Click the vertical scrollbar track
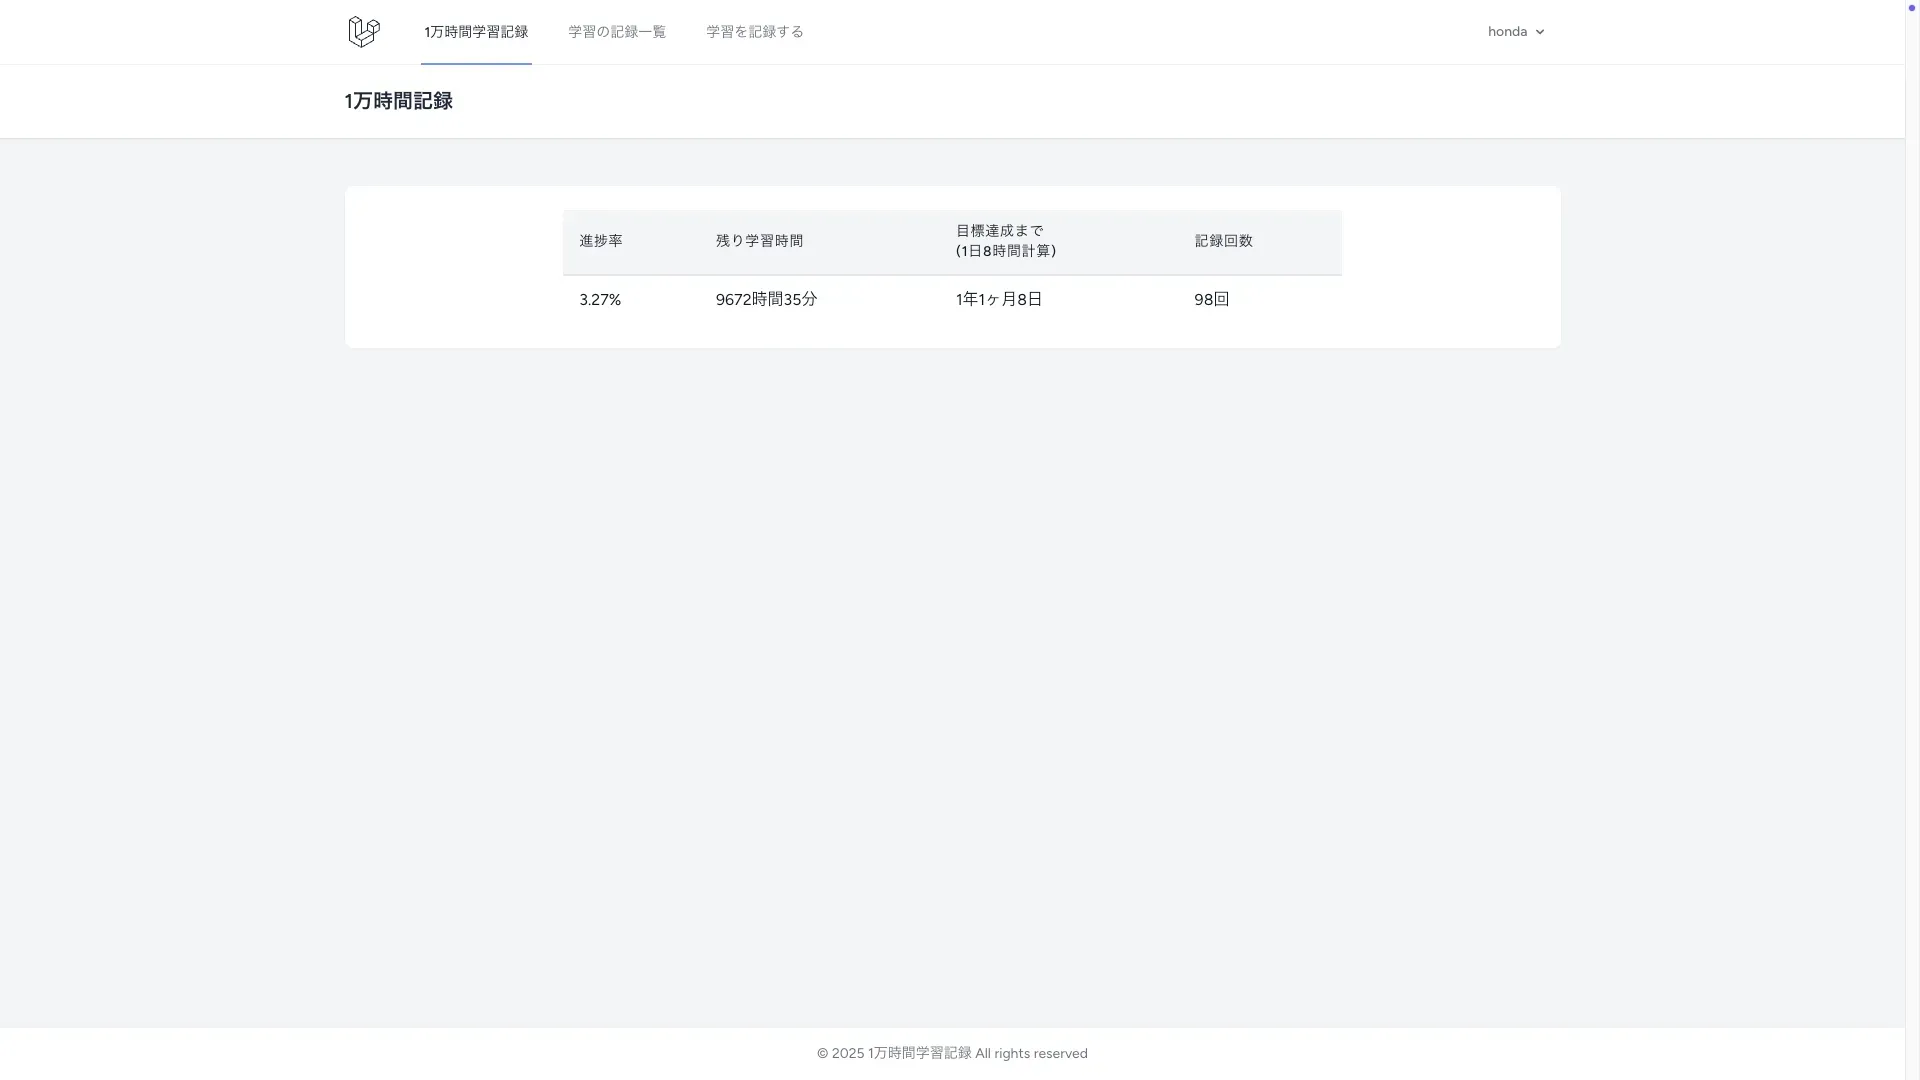This screenshot has width=1920, height=1080. point(1912,540)
